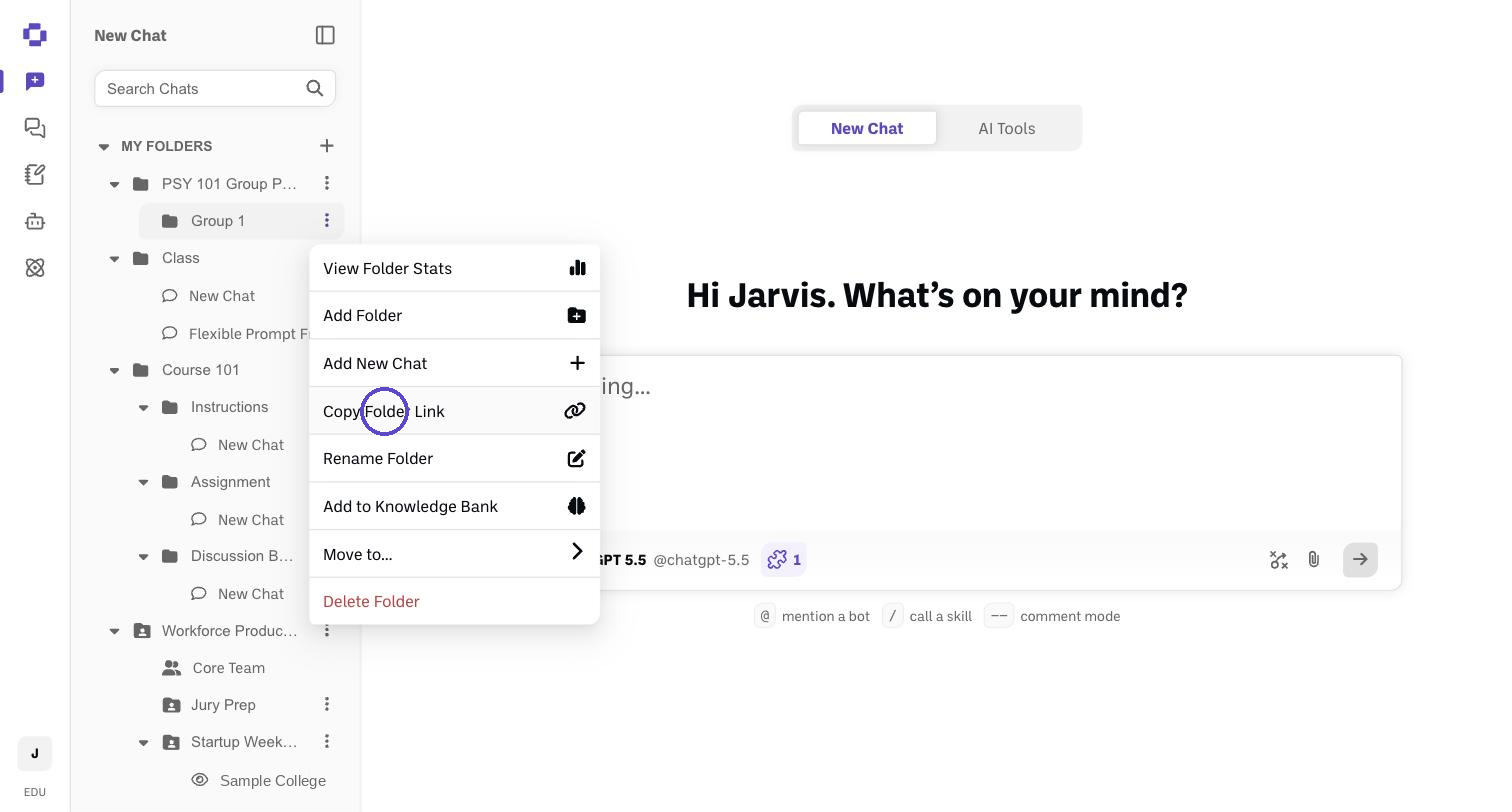This screenshot has width=1512, height=812.
Task: Choose View Folder Stats from the menu
Action: pos(455,268)
